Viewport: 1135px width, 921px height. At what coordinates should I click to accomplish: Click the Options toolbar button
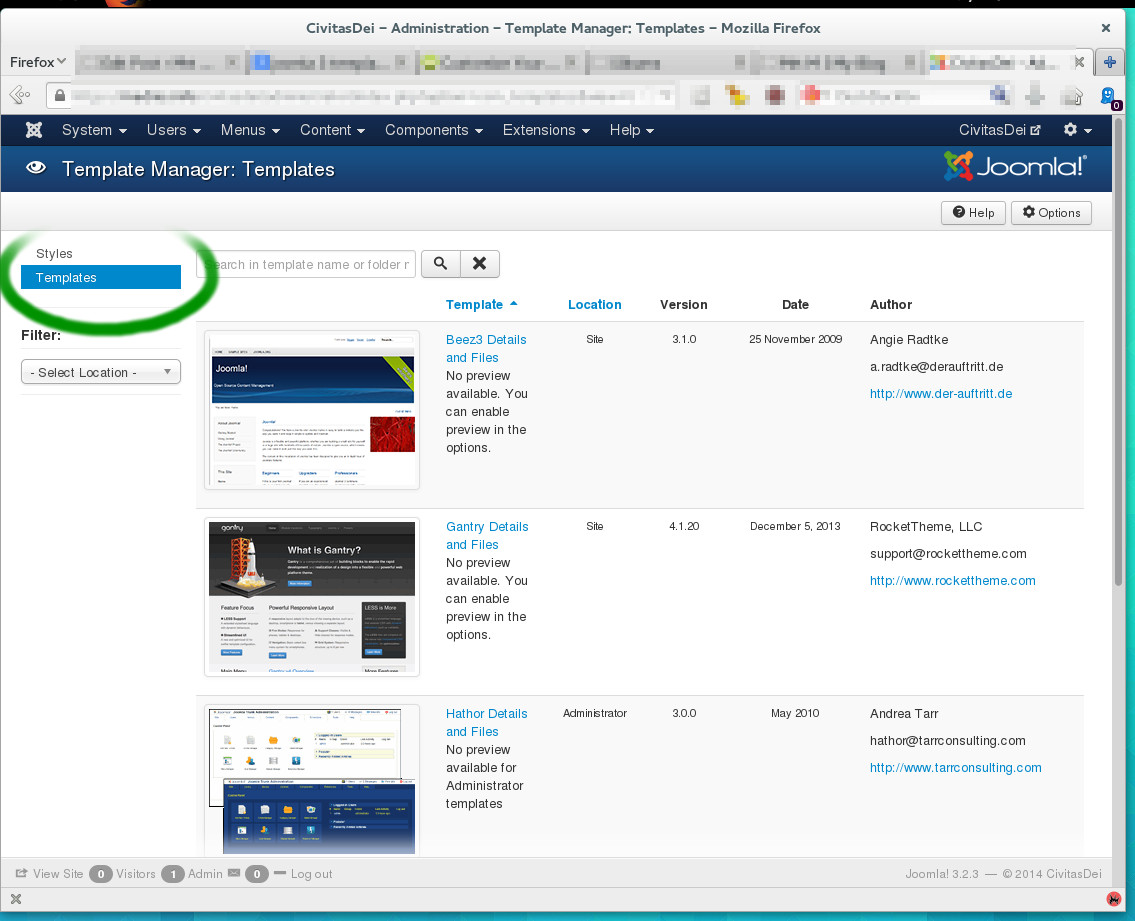pos(1051,213)
